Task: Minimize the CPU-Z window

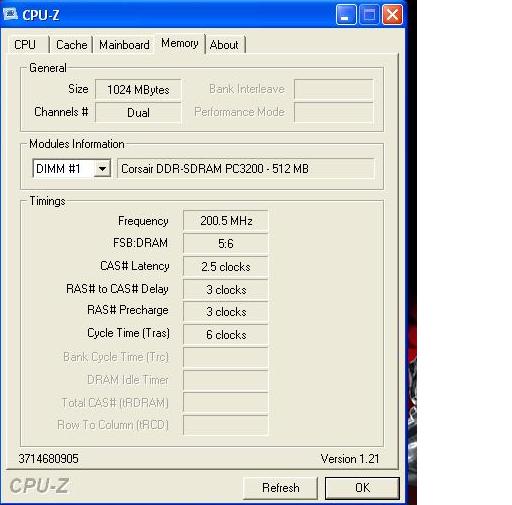Action: [x=346, y=15]
